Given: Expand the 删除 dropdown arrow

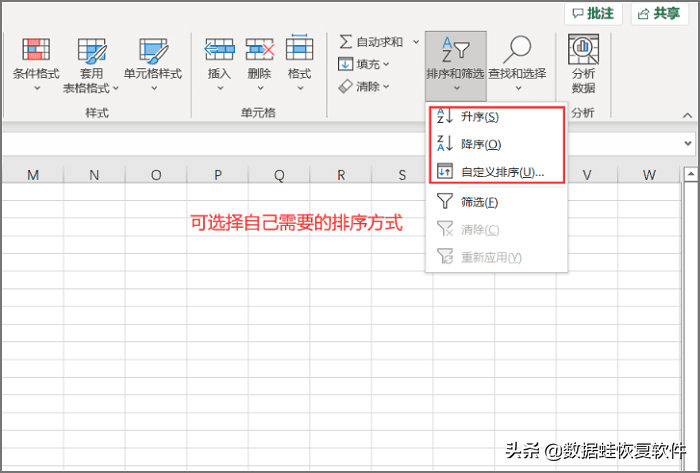Looking at the screenshot, I should tap(260, 88).
